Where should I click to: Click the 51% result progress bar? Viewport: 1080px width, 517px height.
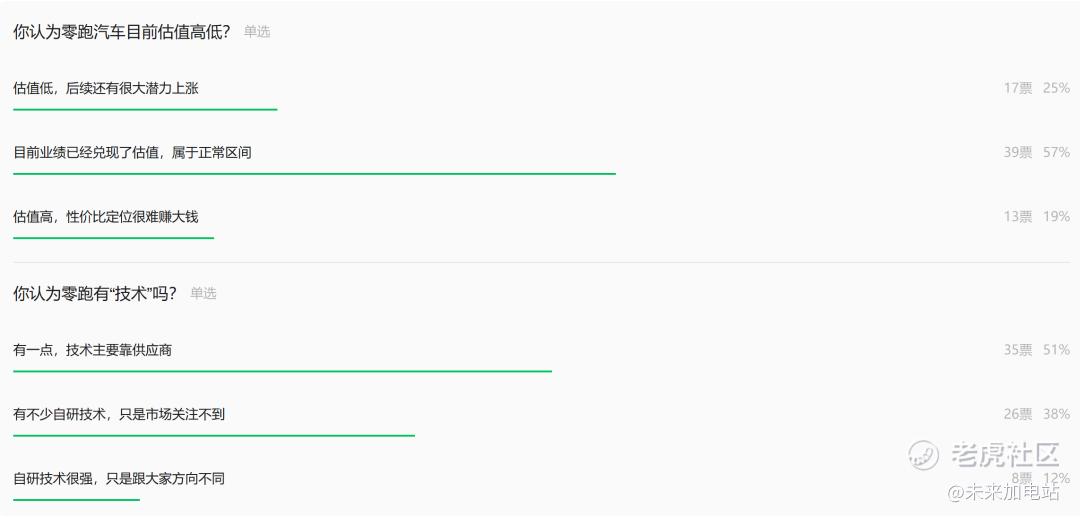[x=282, y=371]
